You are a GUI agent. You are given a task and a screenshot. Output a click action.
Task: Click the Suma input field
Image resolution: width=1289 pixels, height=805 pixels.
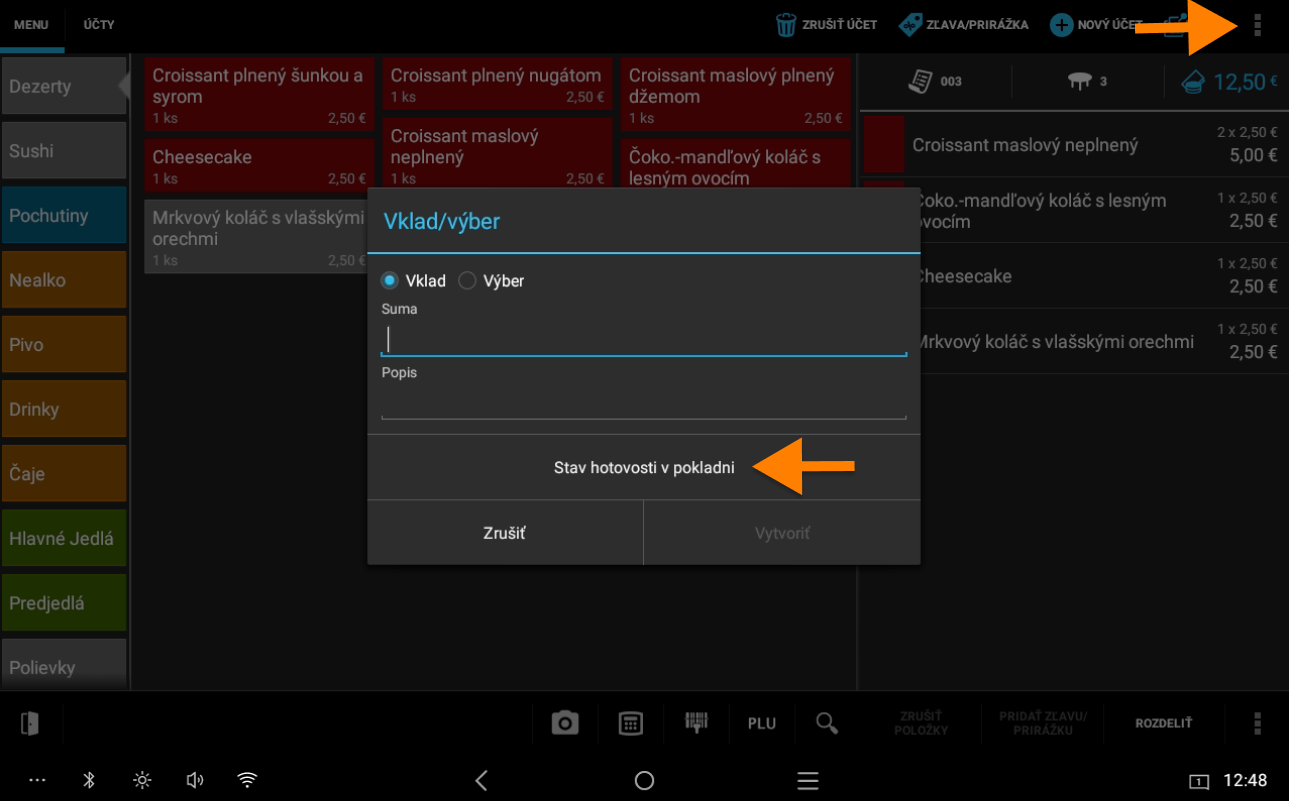(x=643, y=340)
